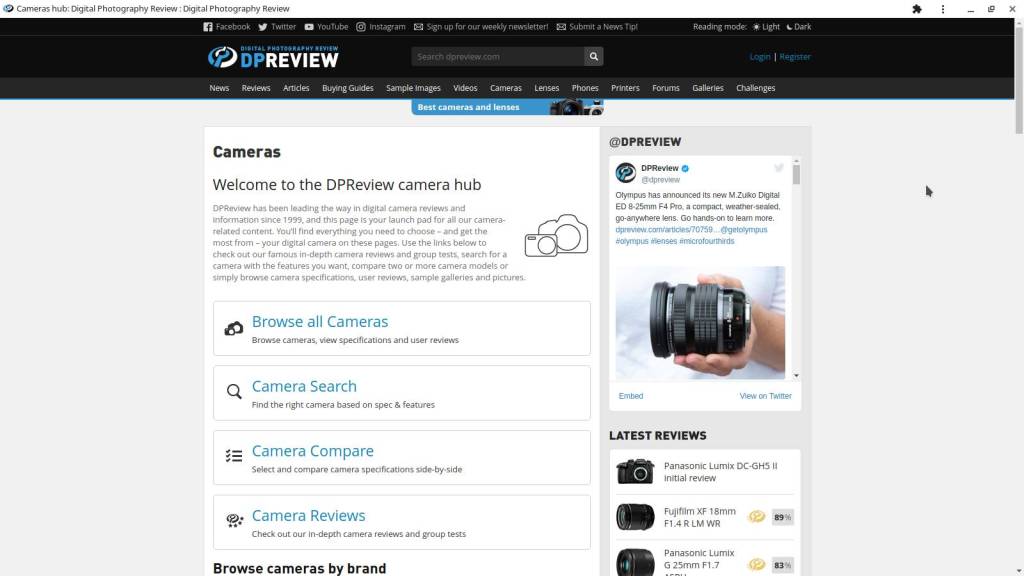
Task: Open the News menu item
Action: click(219, 88)
